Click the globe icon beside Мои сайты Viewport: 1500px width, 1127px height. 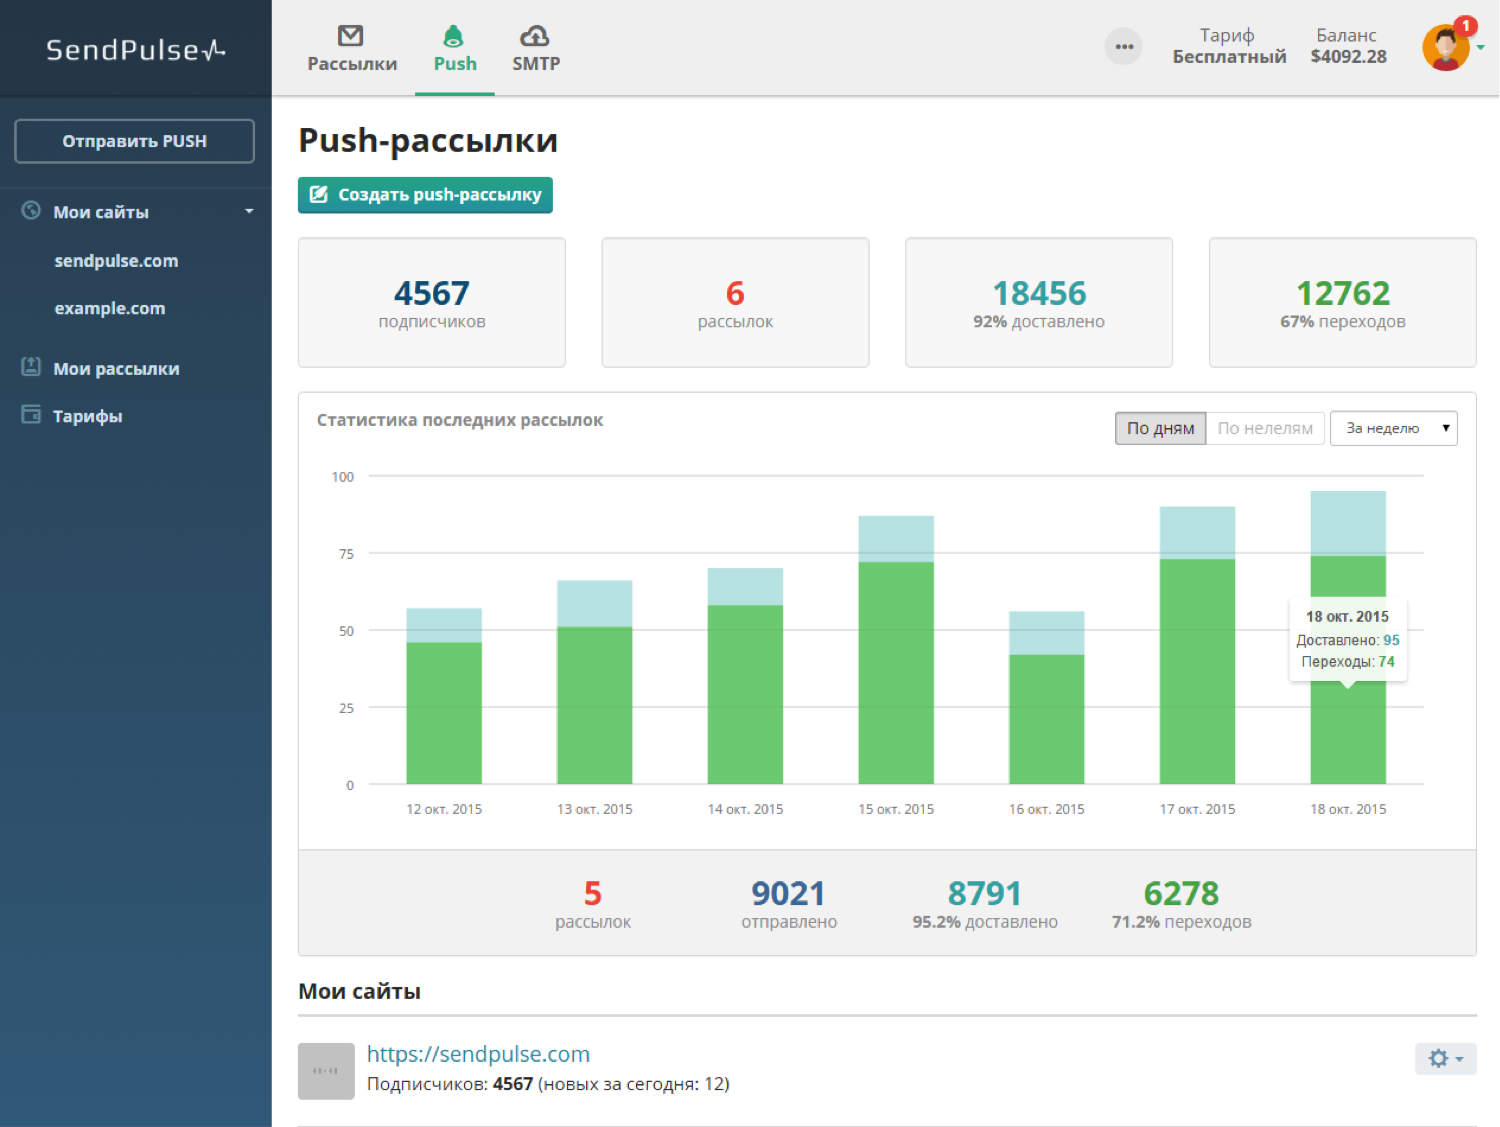coord(32,211)
